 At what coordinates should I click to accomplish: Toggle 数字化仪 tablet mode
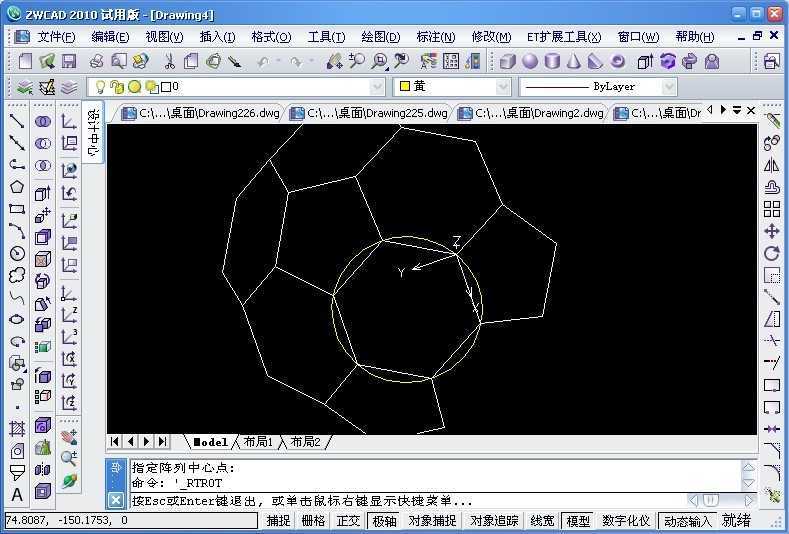pos(626,520)
